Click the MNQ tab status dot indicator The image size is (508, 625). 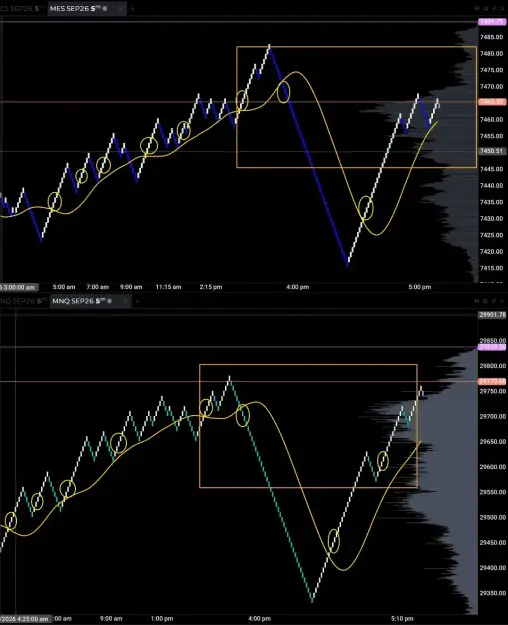pyautogui.click(x=109, y=301)
